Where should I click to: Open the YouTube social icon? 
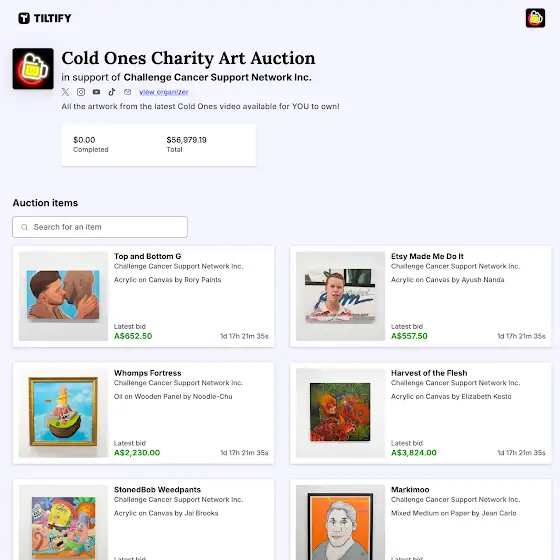pyautogui.click(x=96, y=92)
